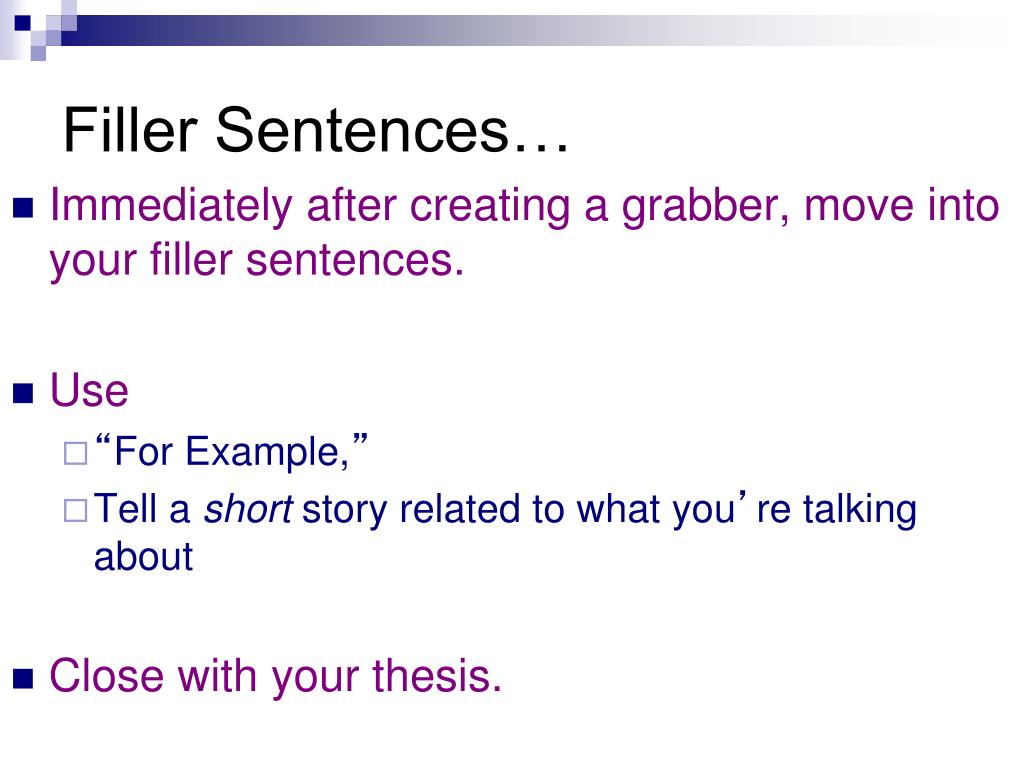This screenshot has width=1024, height=768.
Task: Click the square bullet before Close with
Action: (23, 679)
